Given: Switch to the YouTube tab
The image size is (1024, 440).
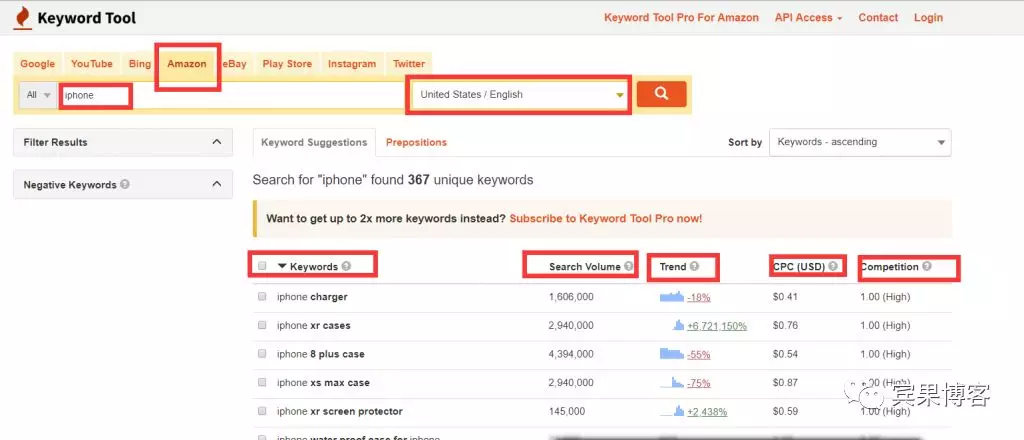Looking at the screenshot, I should tap(92, 63).
